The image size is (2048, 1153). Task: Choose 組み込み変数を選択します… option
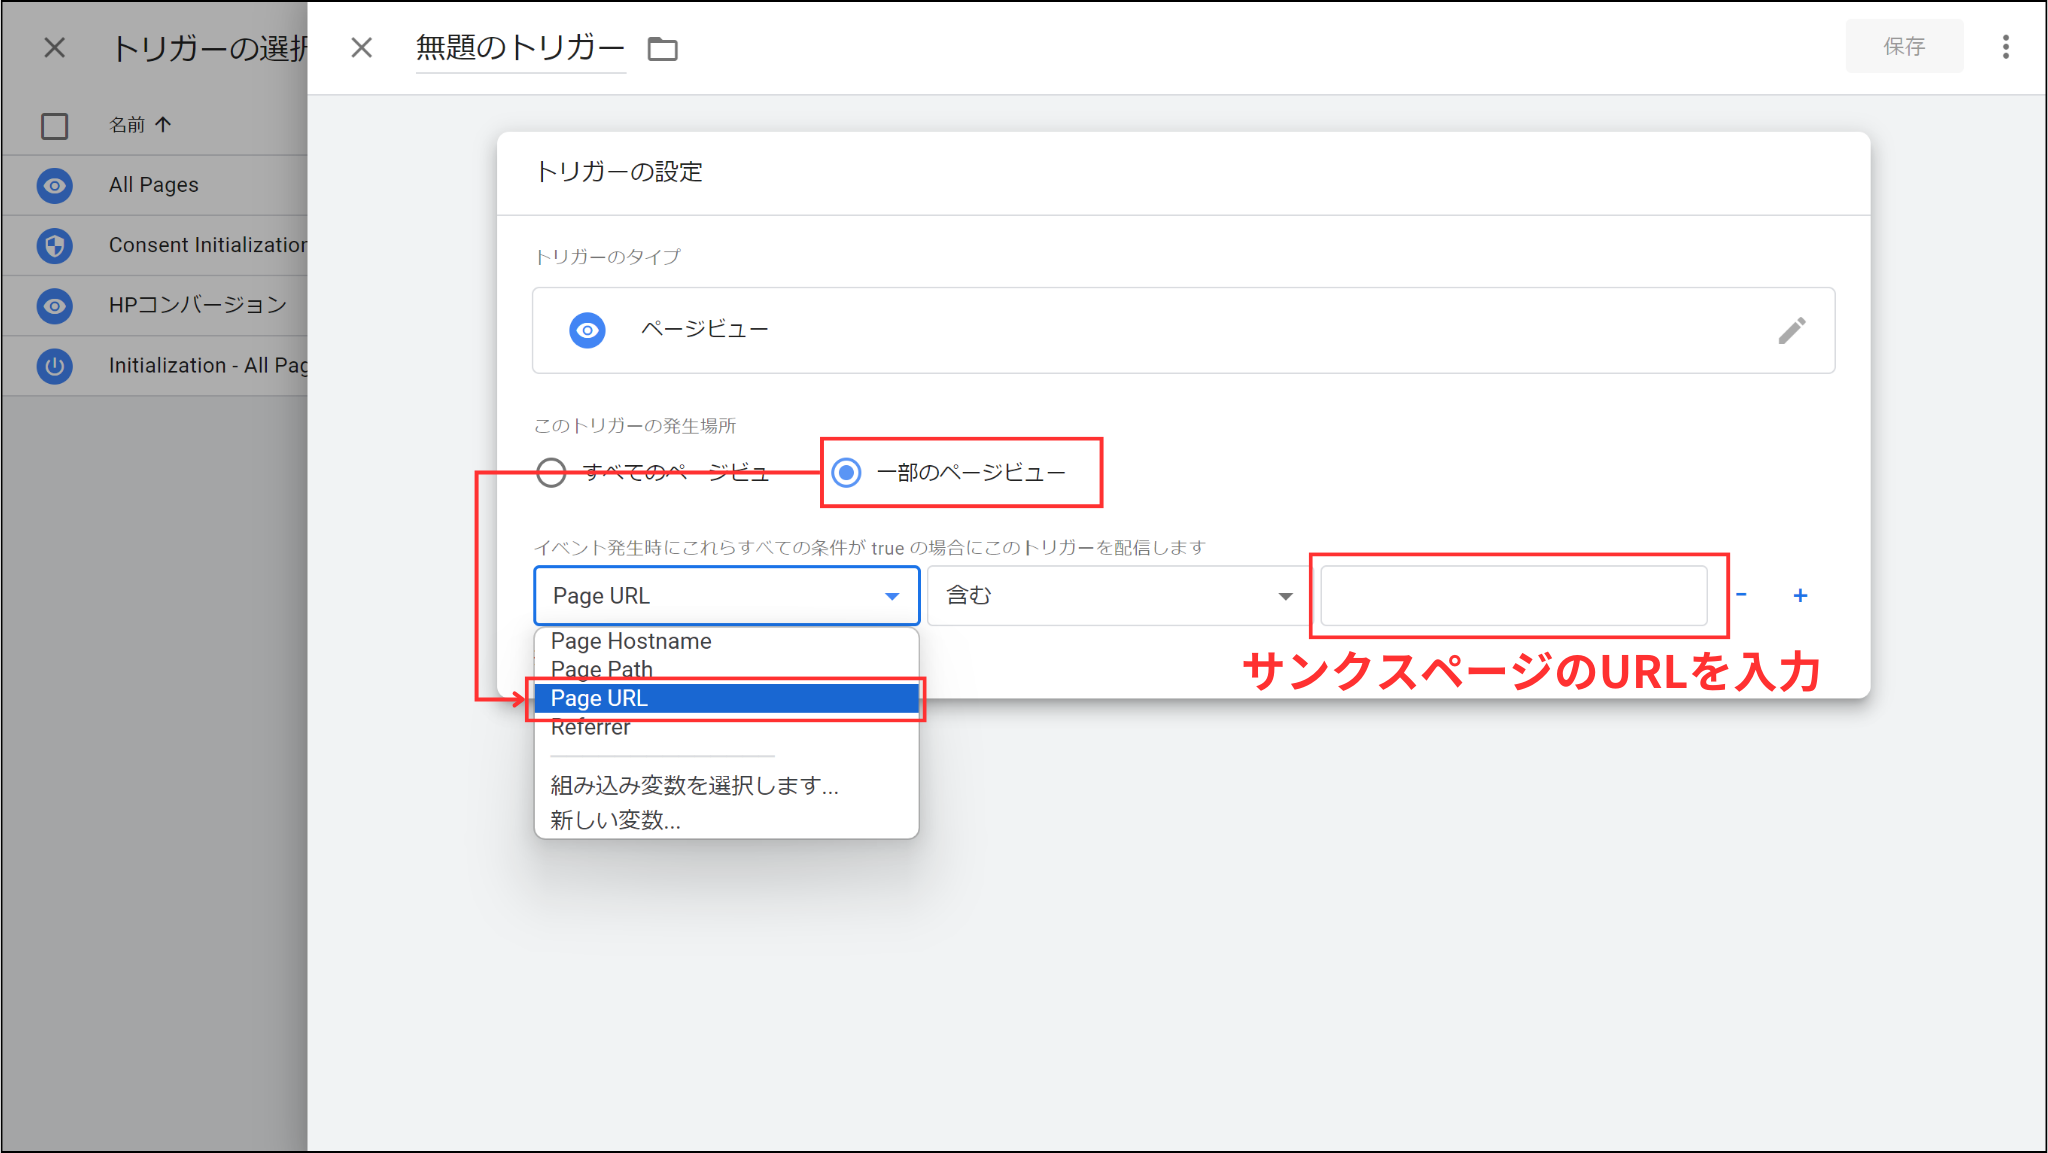pos(726,786)
